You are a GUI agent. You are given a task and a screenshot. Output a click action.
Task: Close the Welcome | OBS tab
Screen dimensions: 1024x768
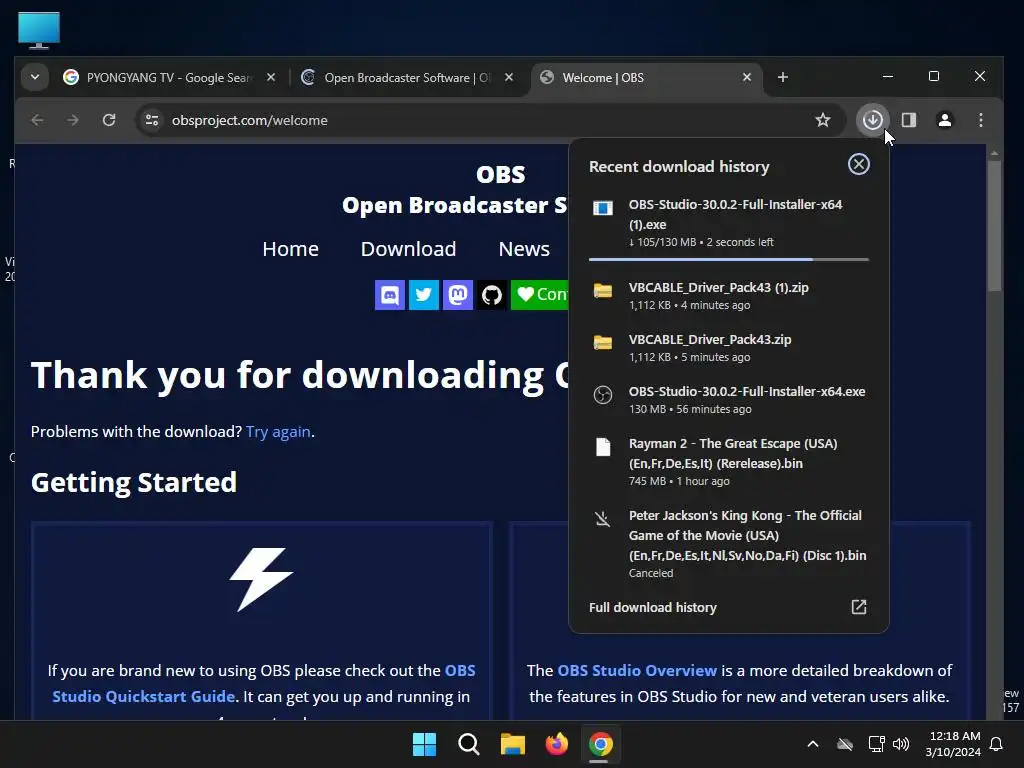(746, 78)
